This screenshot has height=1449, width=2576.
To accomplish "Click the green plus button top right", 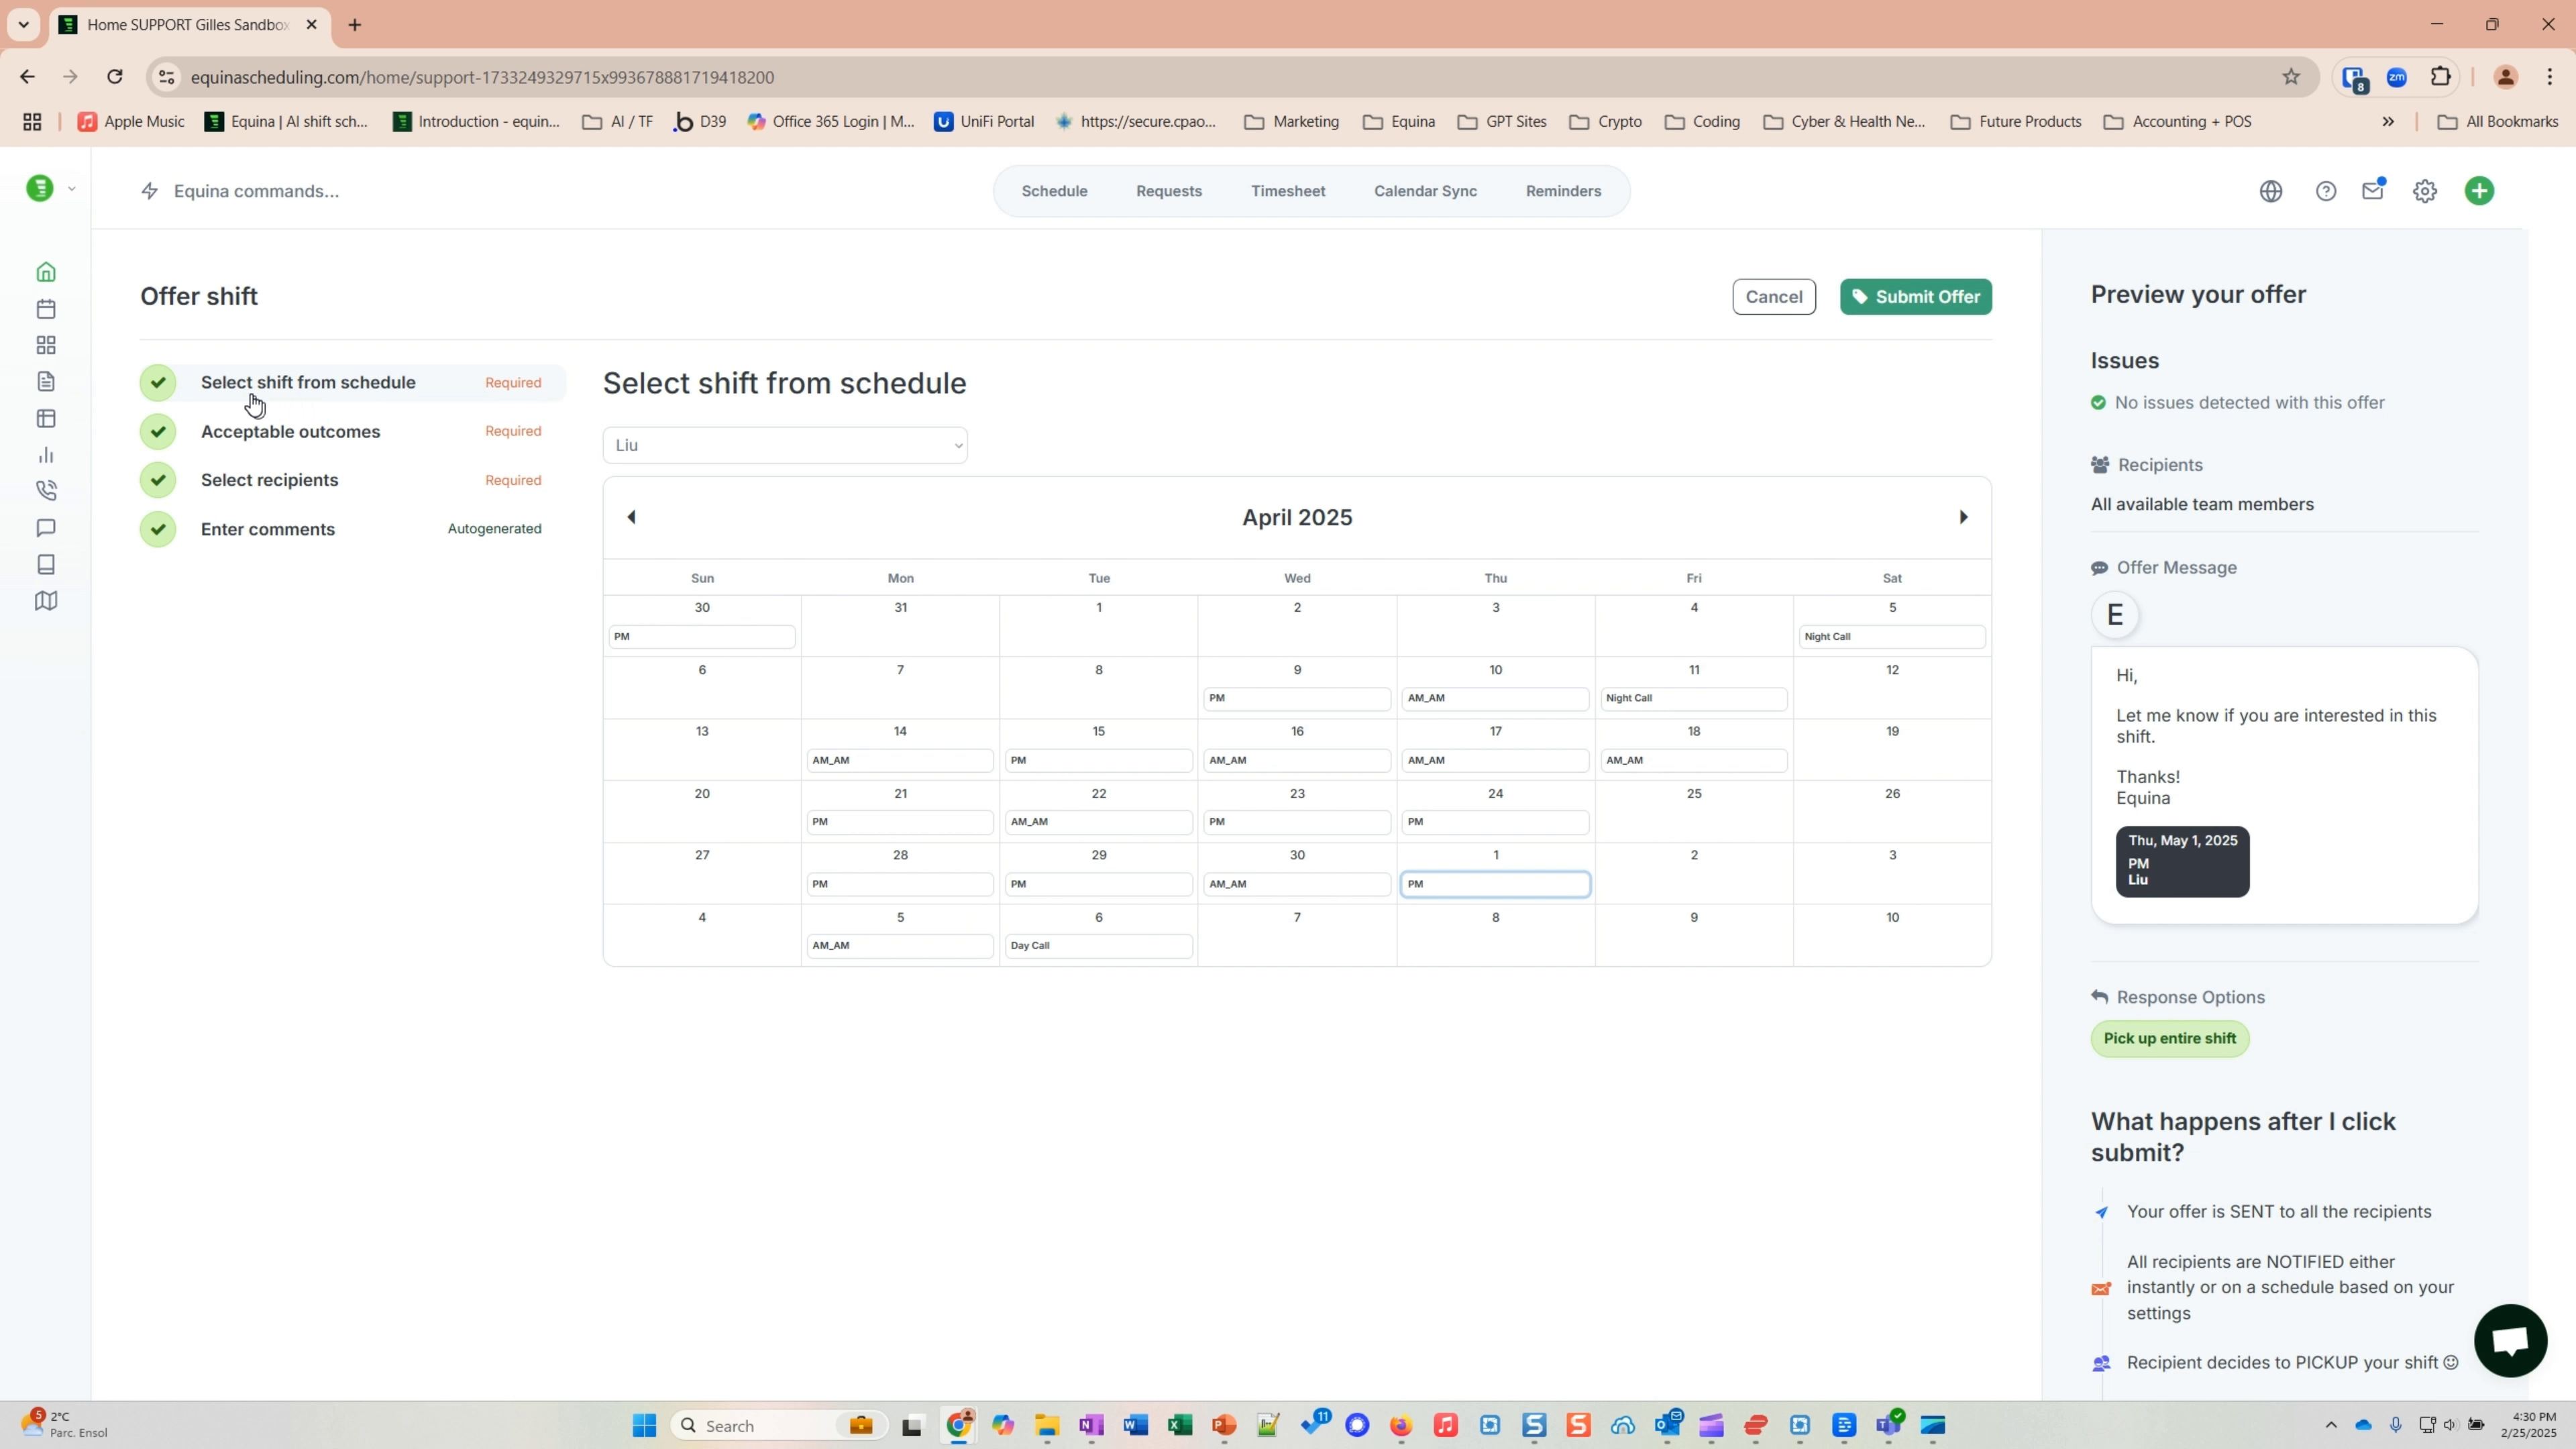I will (x=2480, y=190).
